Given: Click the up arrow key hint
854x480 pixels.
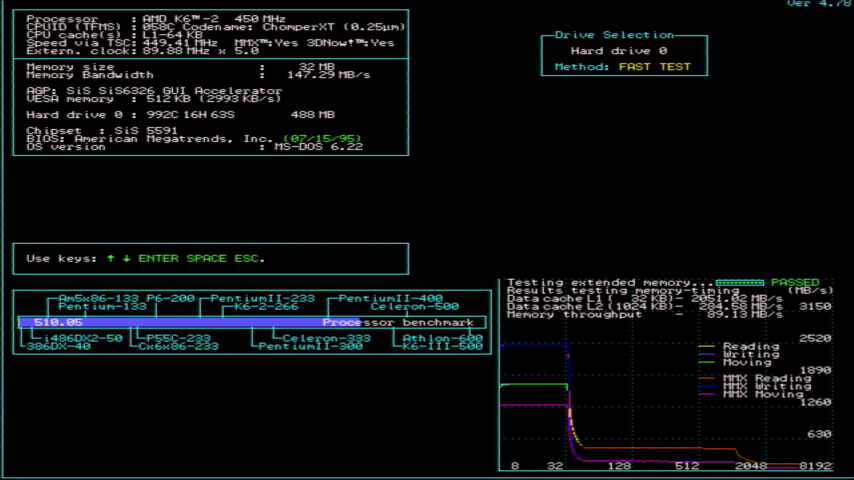Looking at the screenshot, I should click(110, 258).
